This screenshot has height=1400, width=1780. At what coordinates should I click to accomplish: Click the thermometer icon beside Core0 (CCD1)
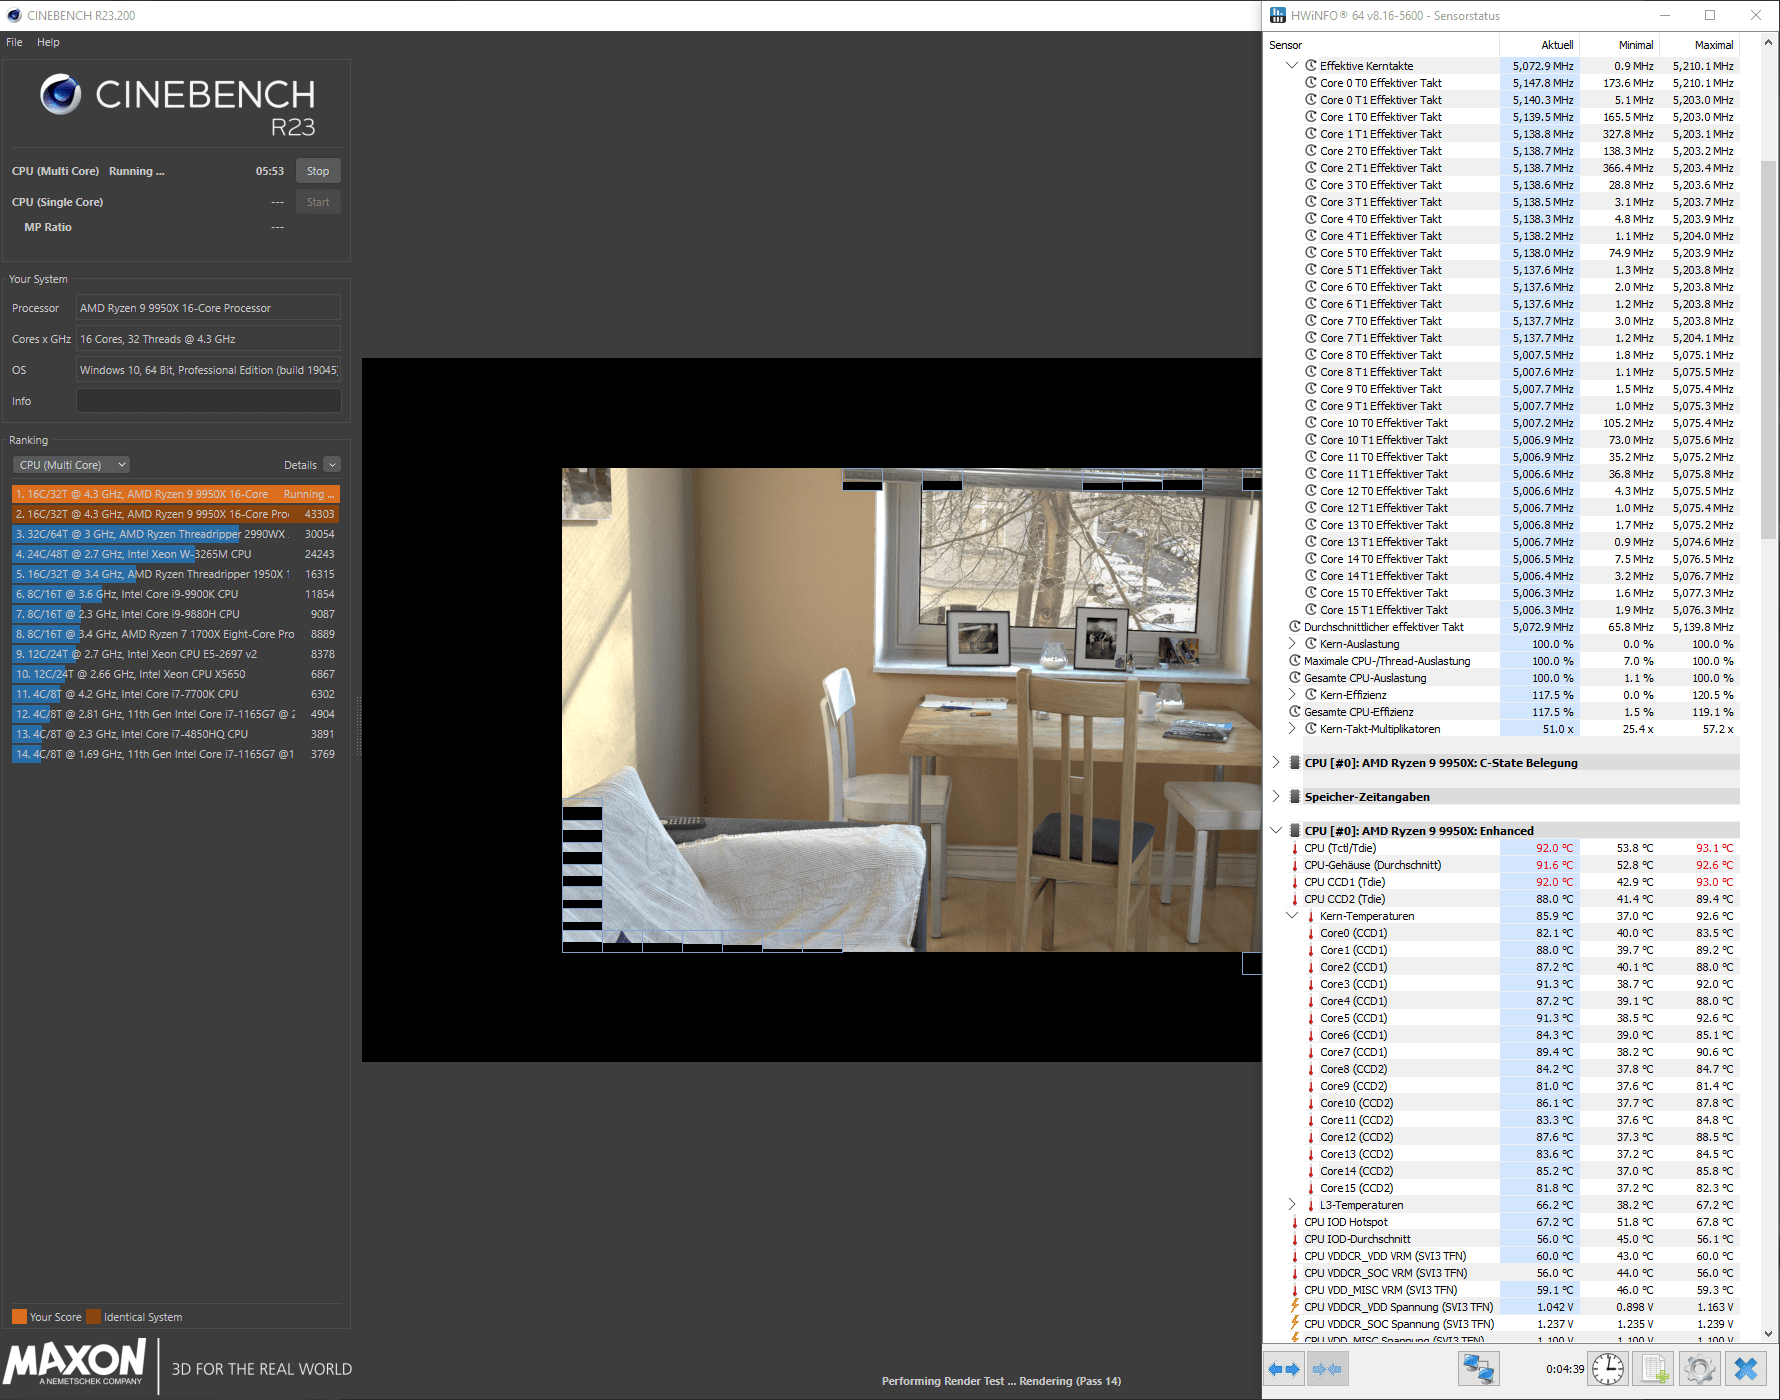click(1311, 933)
